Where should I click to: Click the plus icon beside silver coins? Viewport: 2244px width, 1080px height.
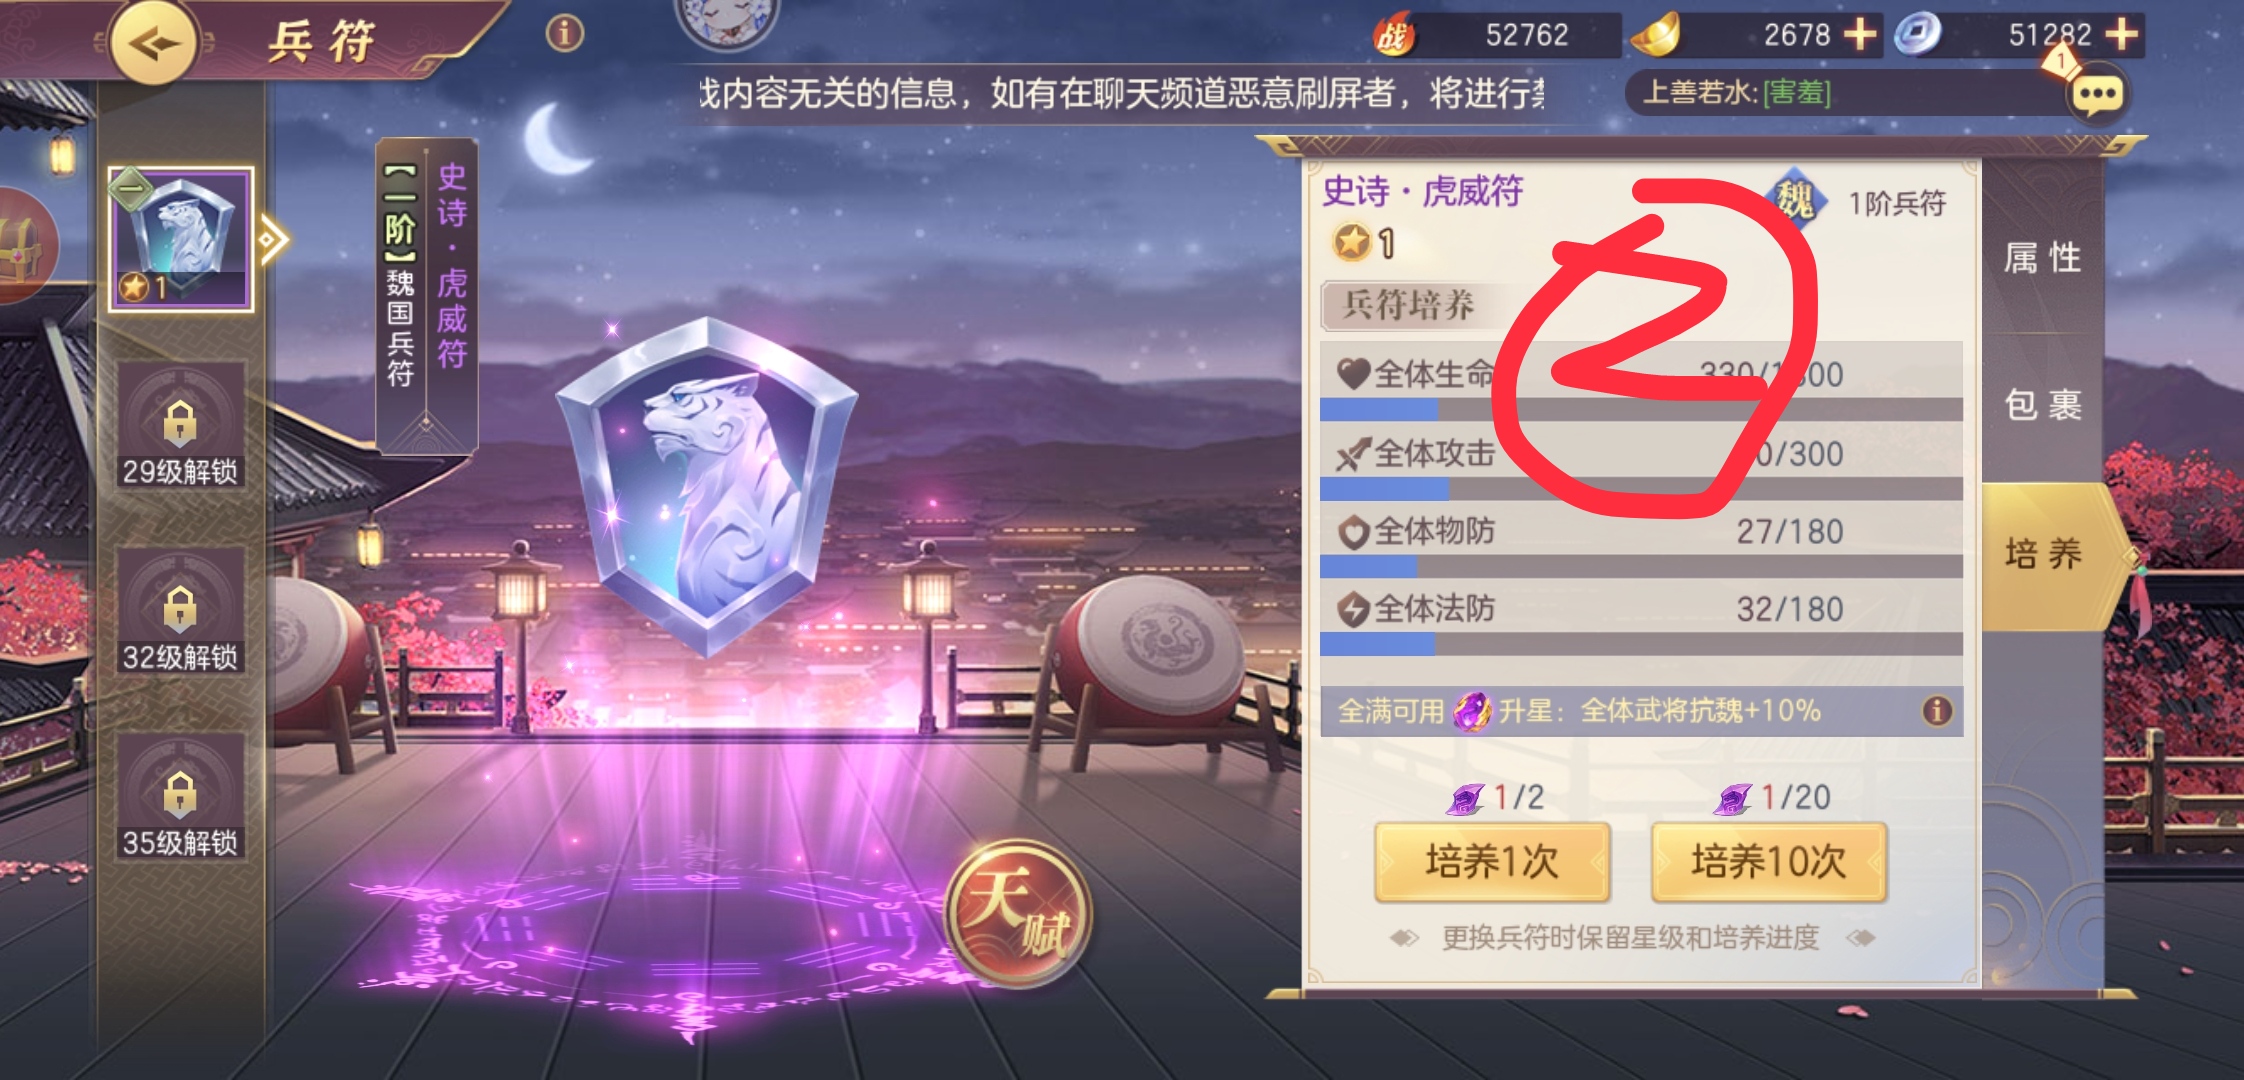click(x=2121, y=35)
